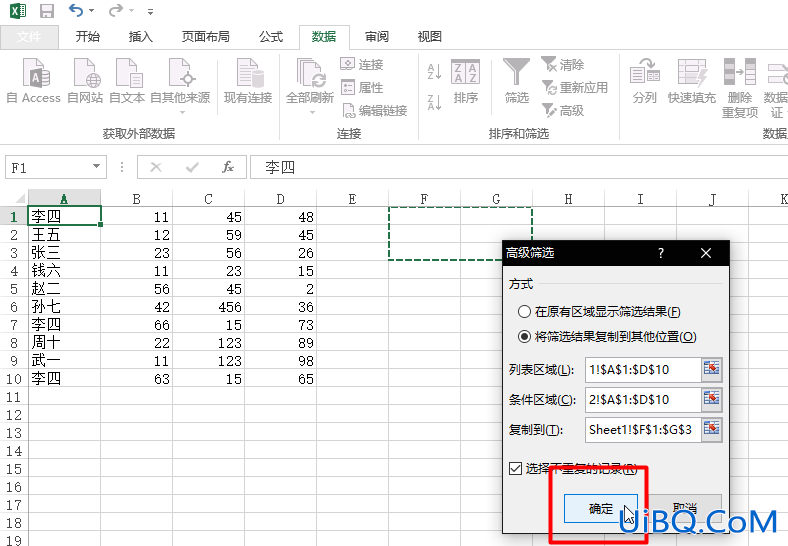Open 属性 data range properties

(362, 87)
